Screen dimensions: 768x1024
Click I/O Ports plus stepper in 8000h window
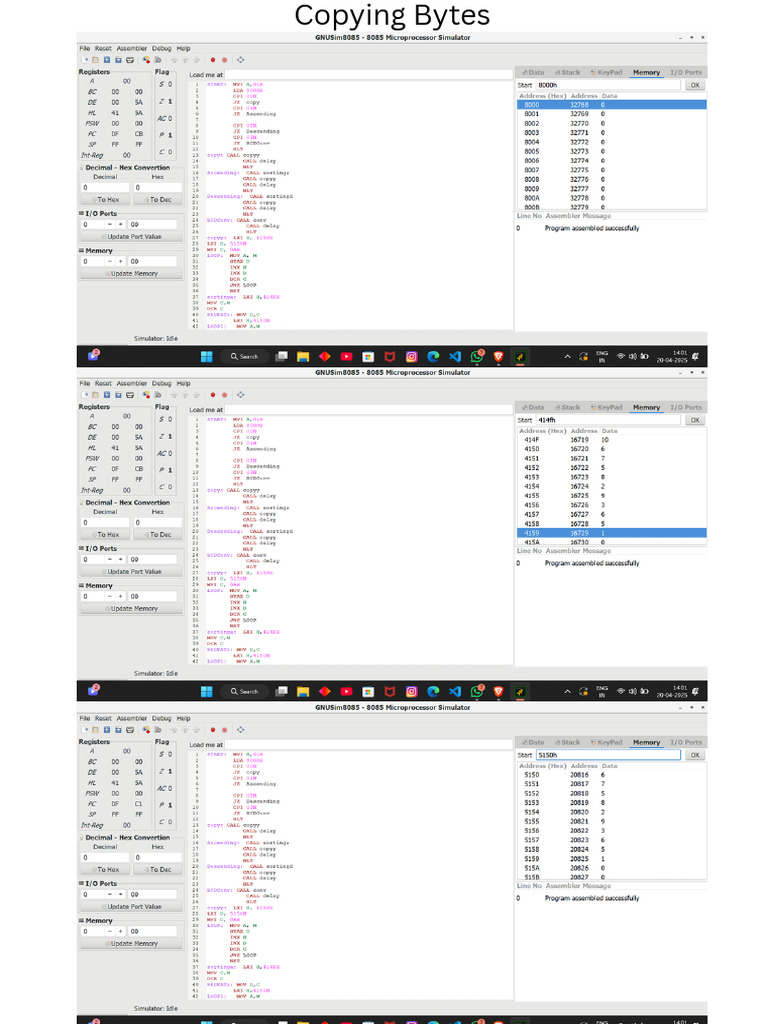tap(120, 225)
